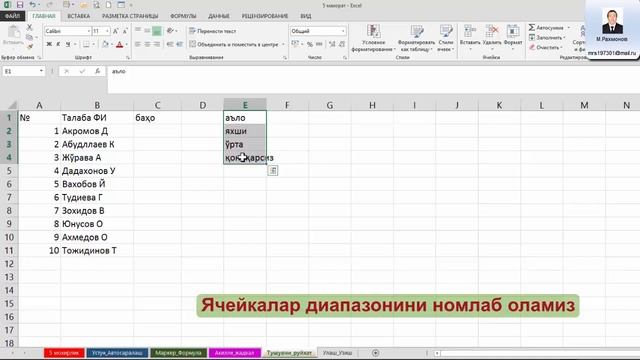Open the ФАЙЛ menu

(x=13, y=16)
